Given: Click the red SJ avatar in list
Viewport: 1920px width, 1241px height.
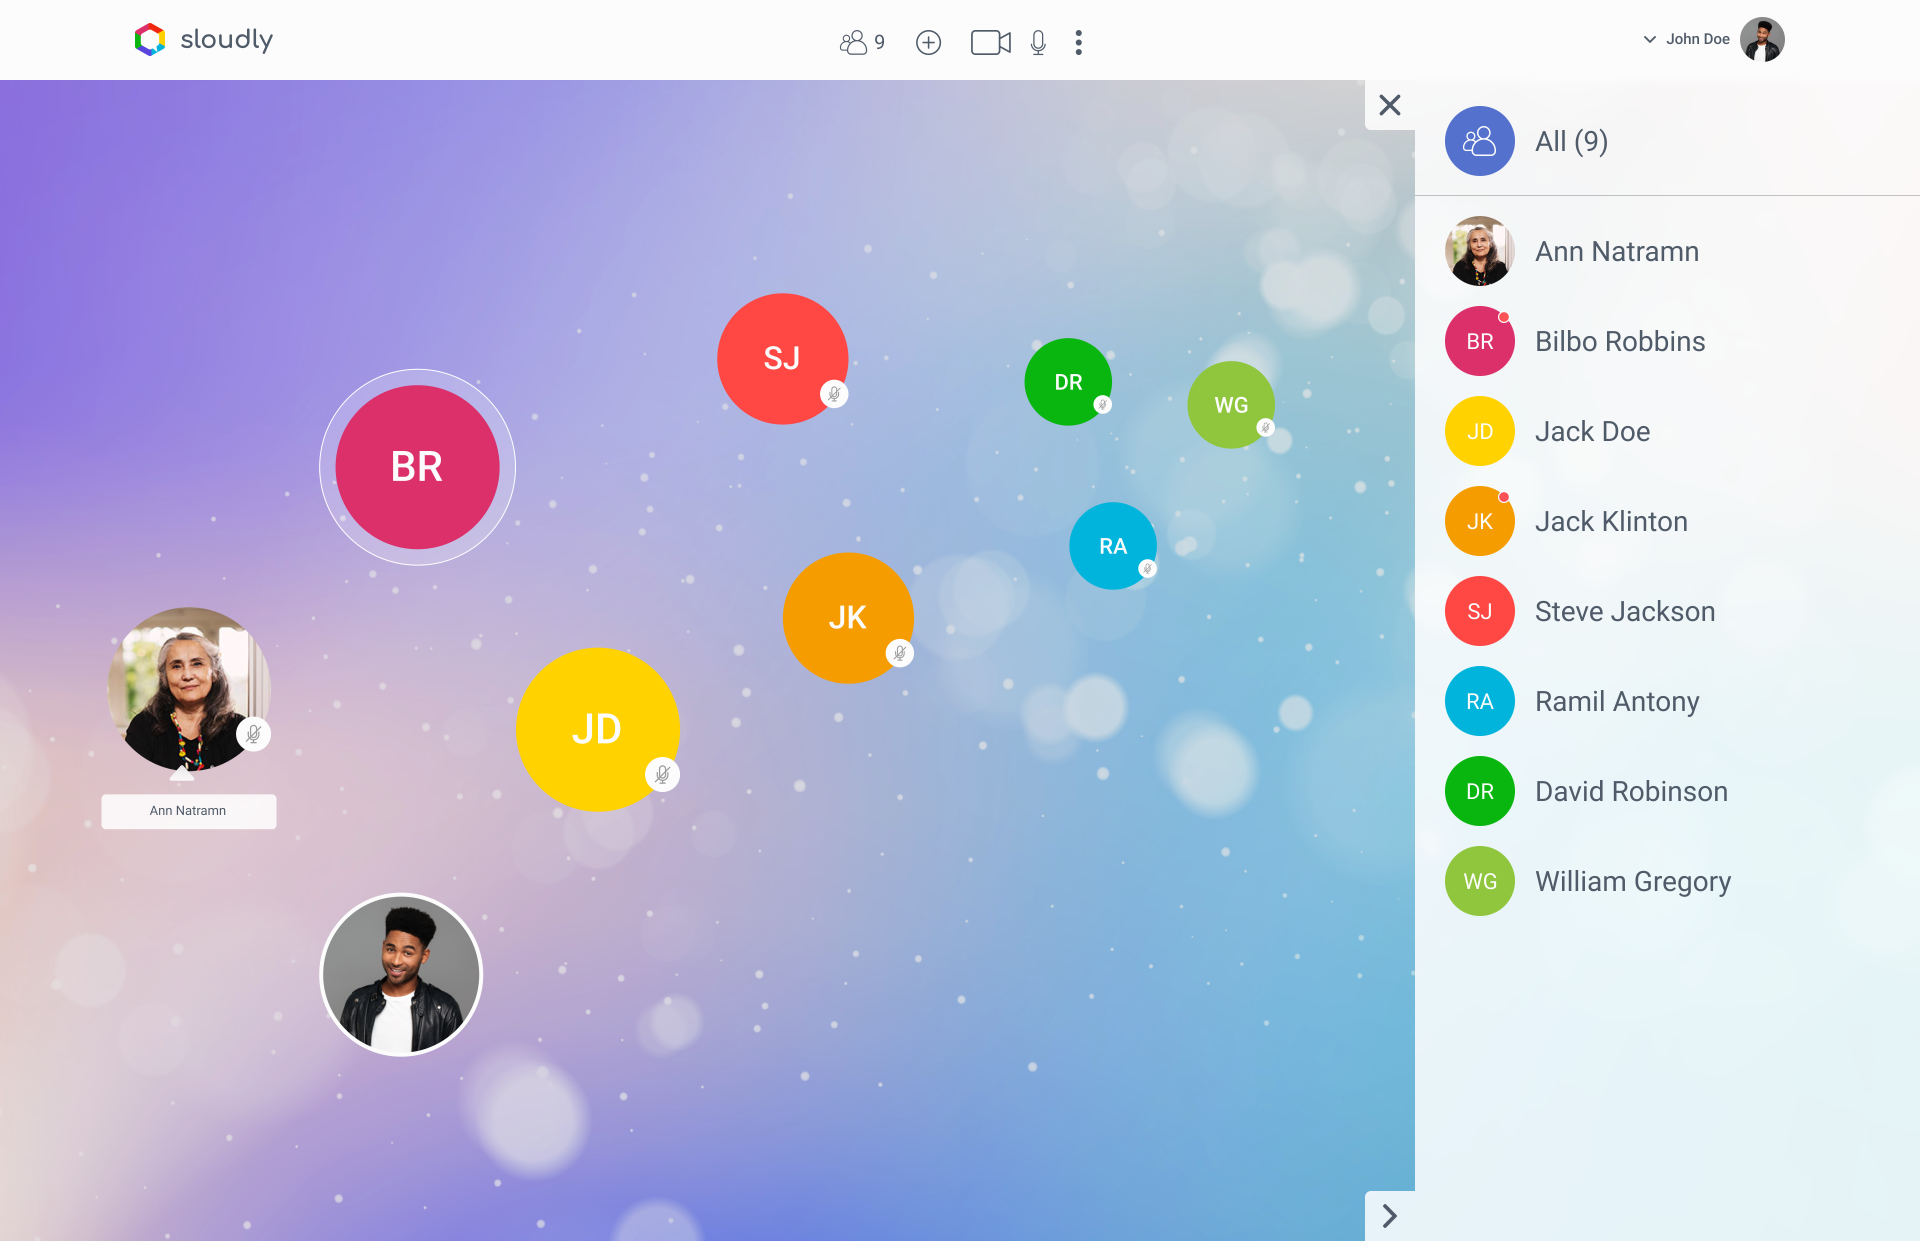Looking at the screenshot, I should [1480, 611].
